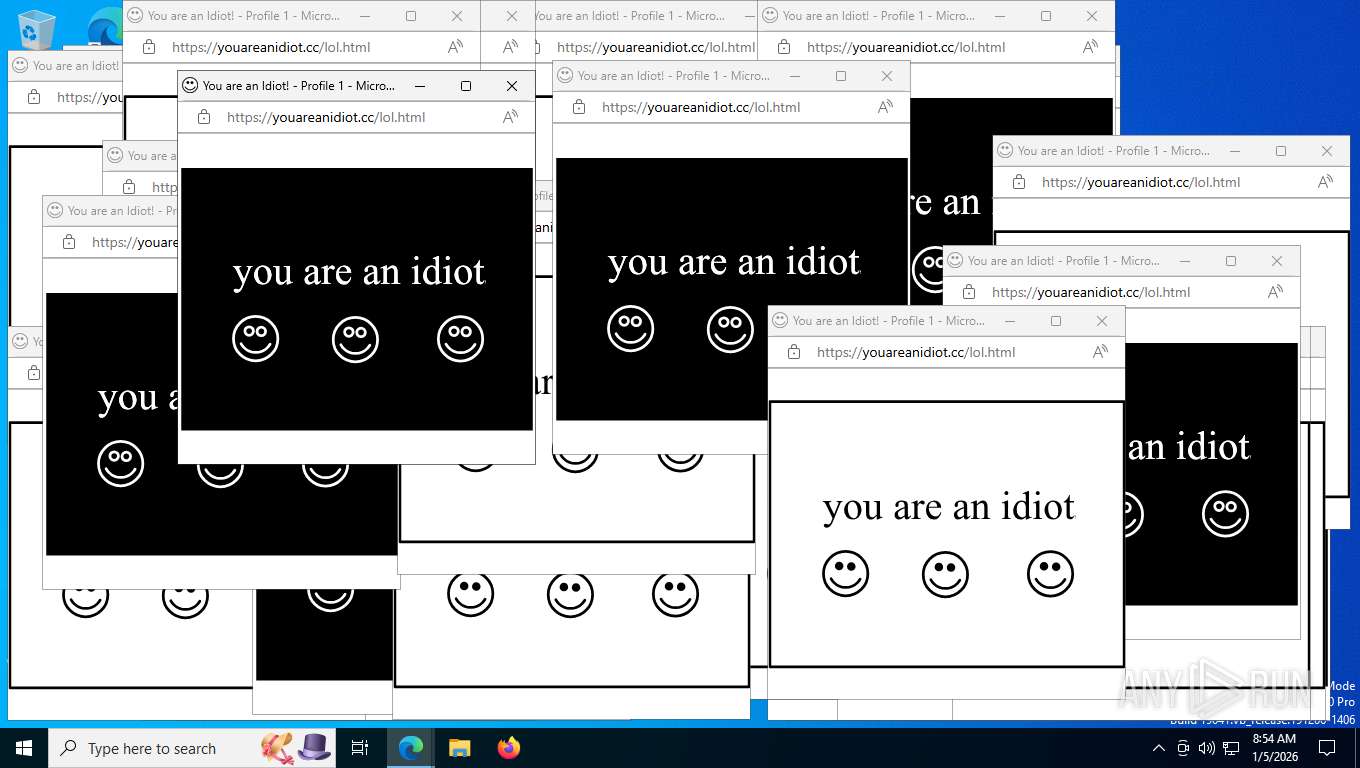
Task: Maximize the white-page front window
Action: [x=1055, y=321]
